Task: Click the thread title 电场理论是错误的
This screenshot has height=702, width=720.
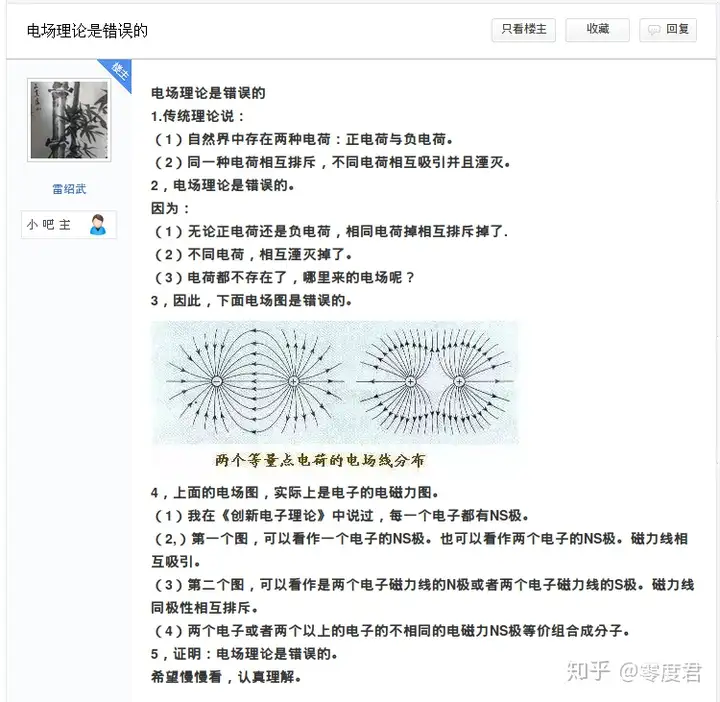Action: (87, 31)
